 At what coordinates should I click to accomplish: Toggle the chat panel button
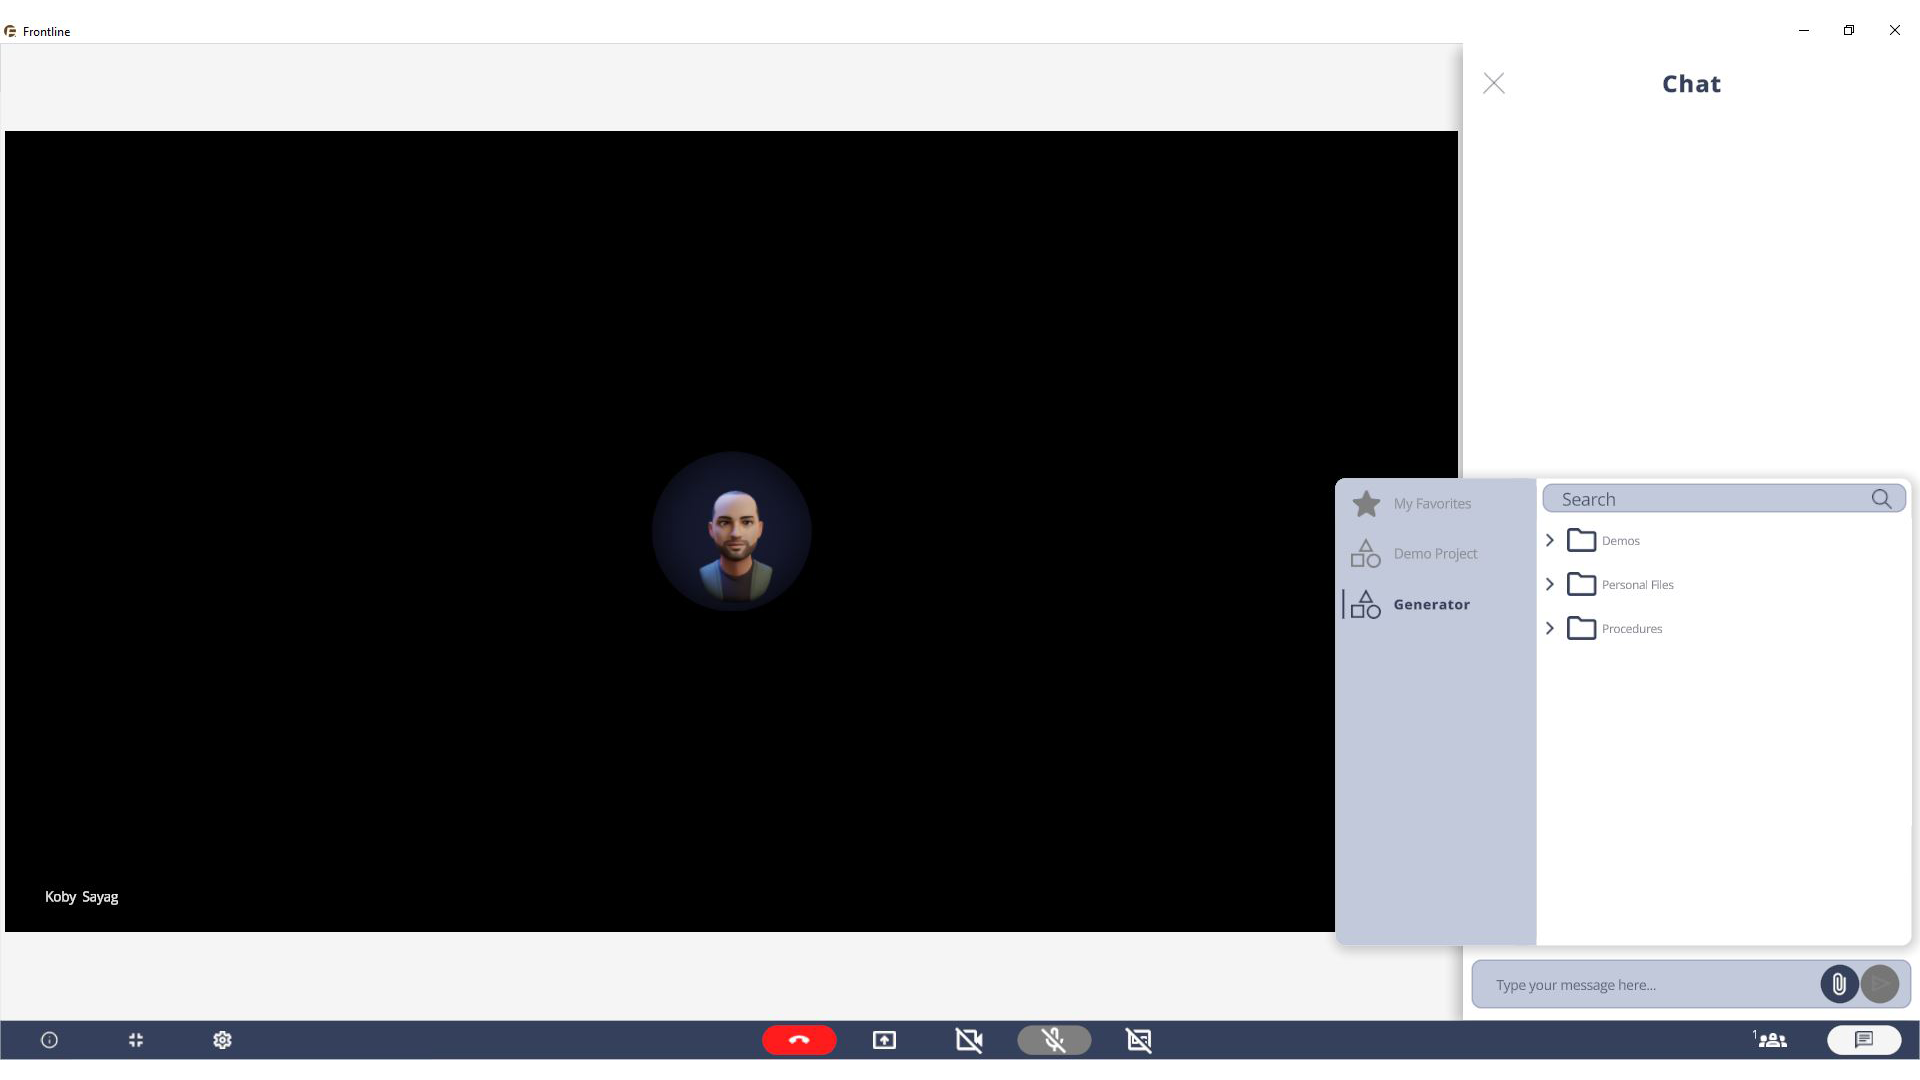point(1864,1040)
